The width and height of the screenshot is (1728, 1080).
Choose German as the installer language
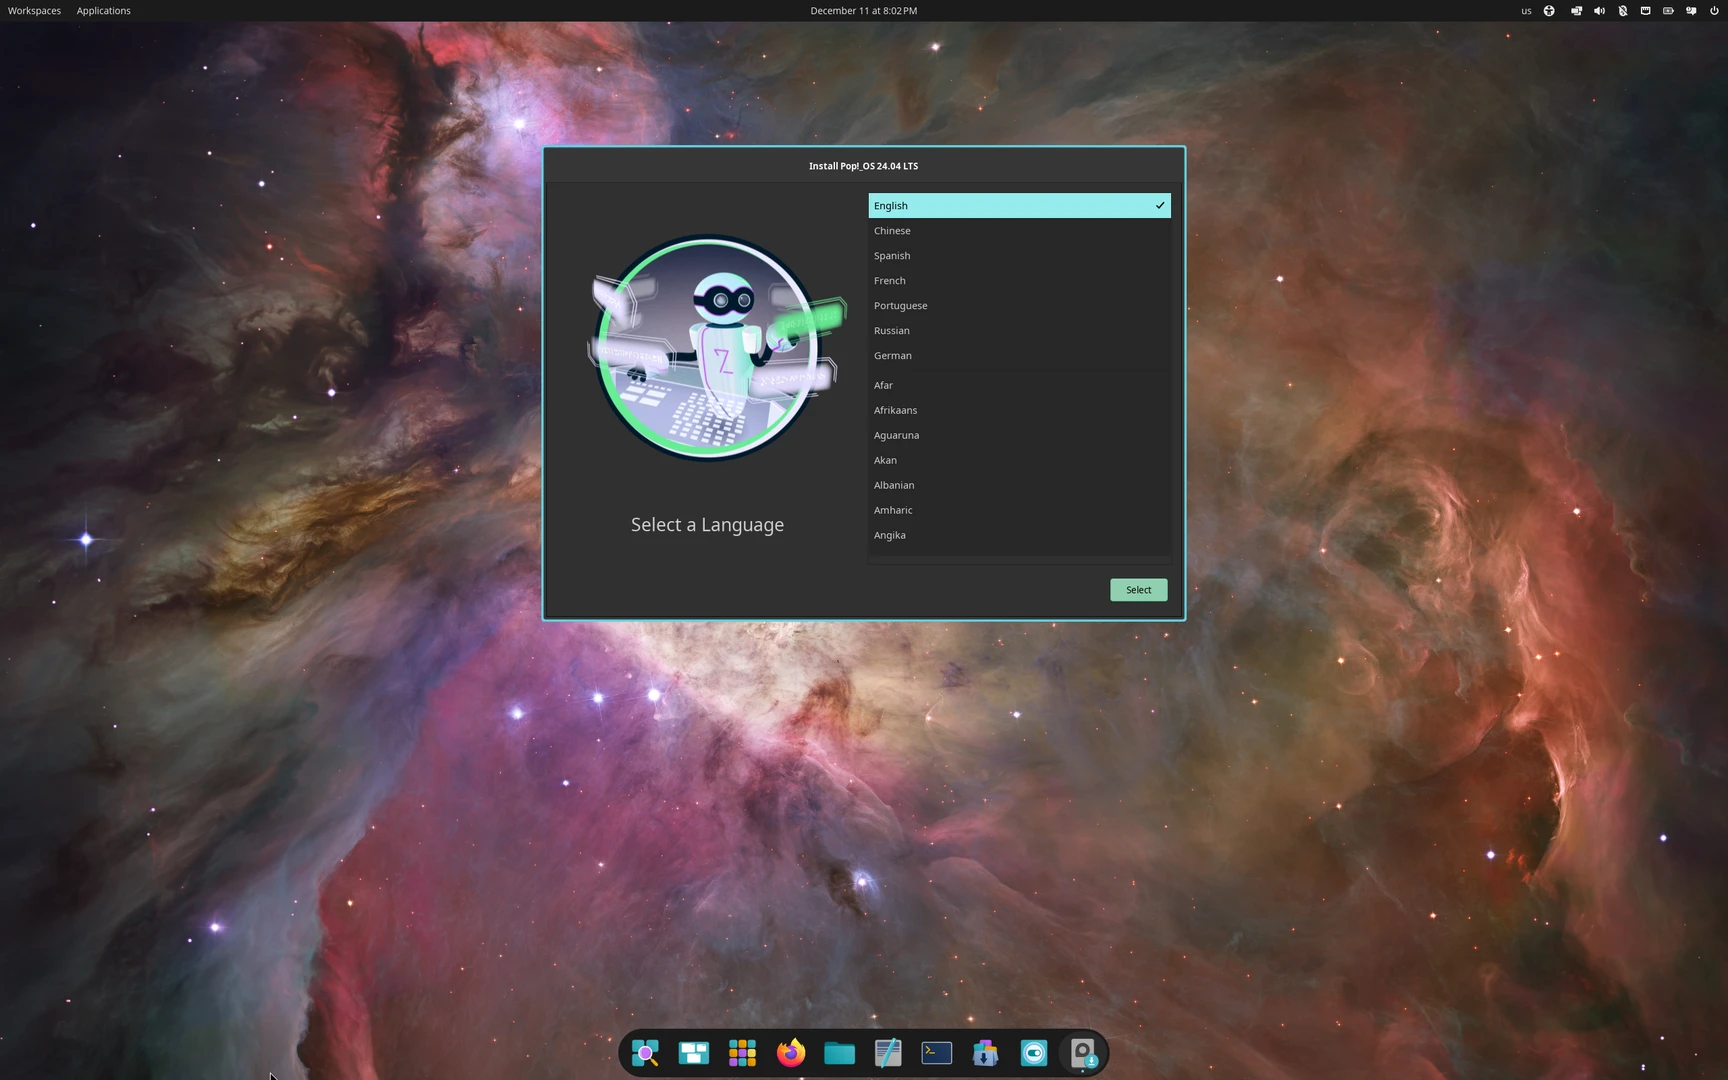tap(1018, 355)
